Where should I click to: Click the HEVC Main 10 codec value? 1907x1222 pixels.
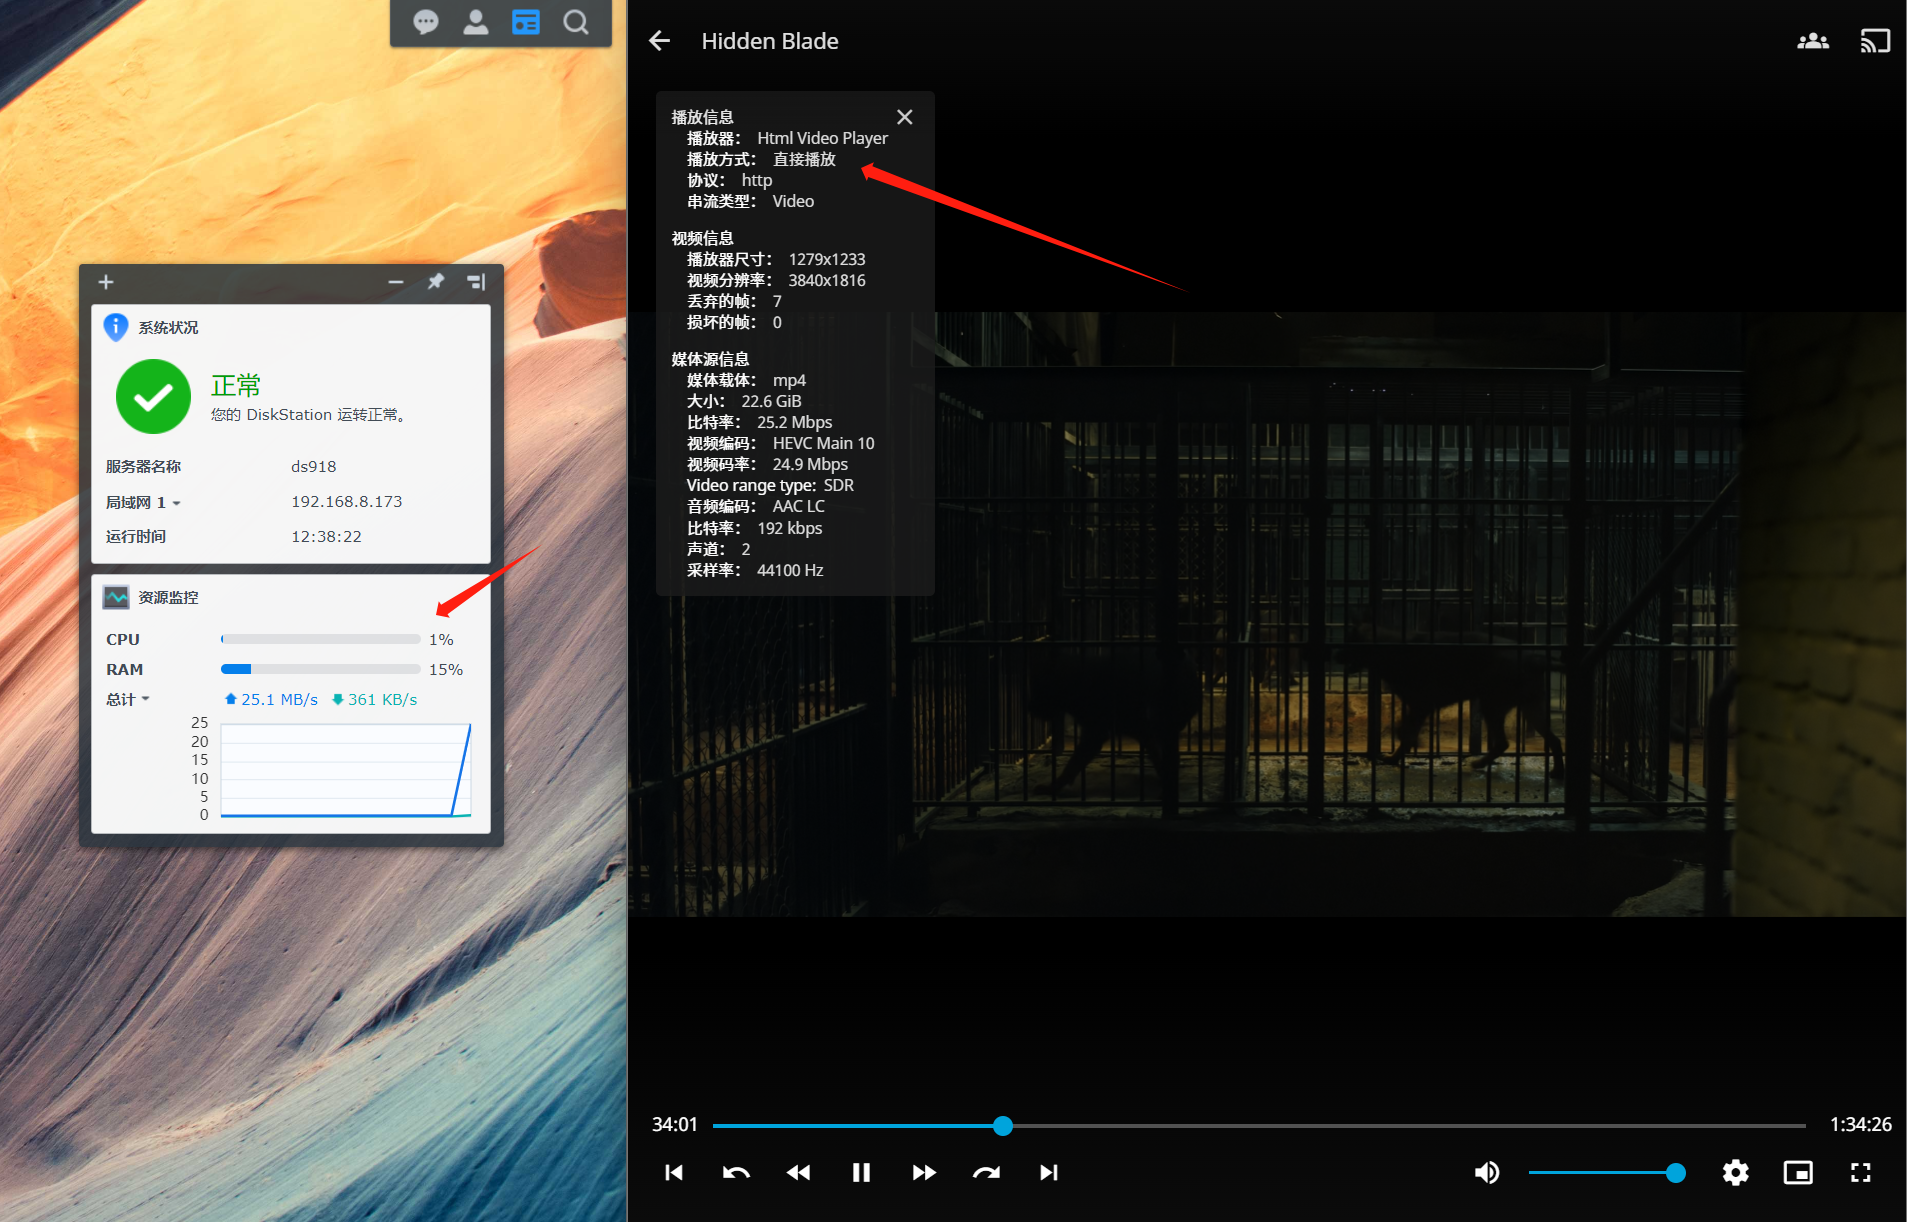click(823, 443)
